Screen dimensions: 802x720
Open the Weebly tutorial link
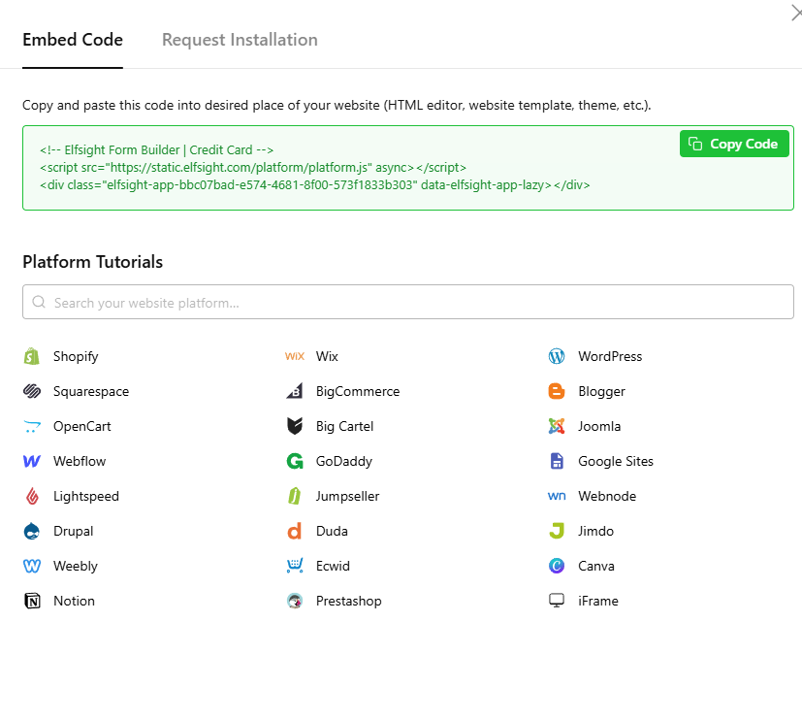pos(76,566)
